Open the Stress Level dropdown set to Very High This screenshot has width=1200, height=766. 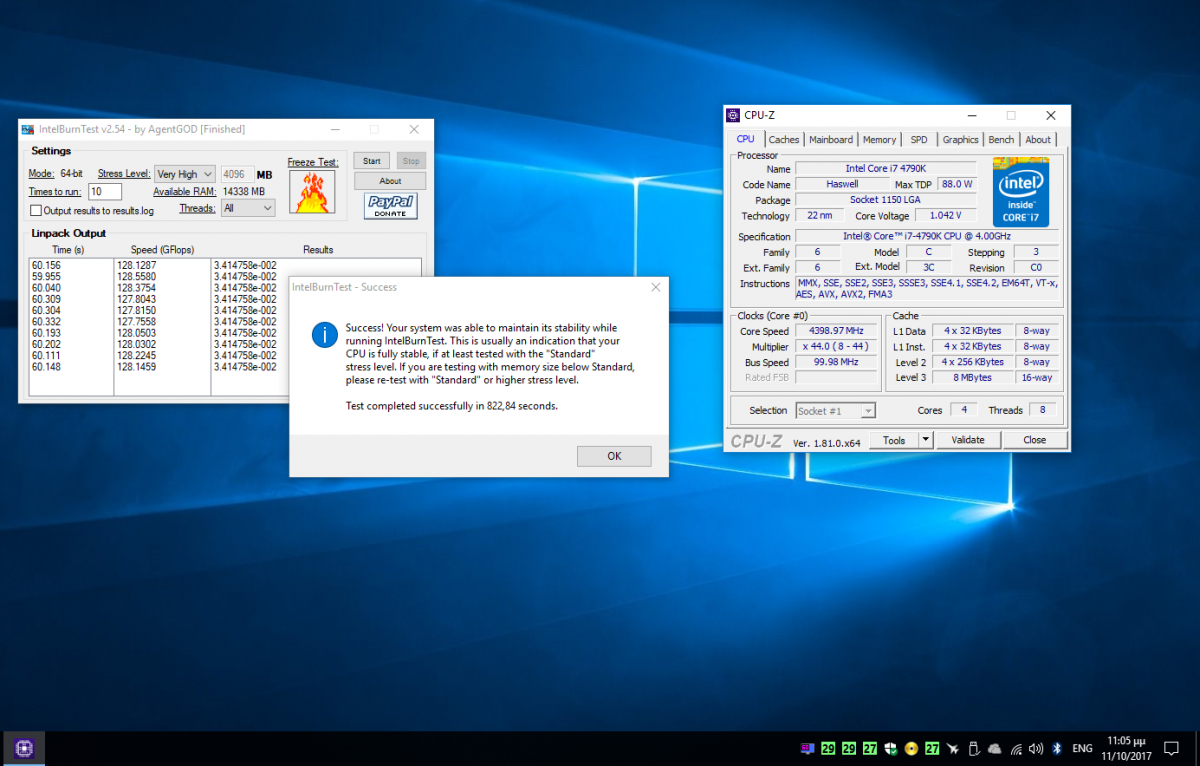click(185, 174)
